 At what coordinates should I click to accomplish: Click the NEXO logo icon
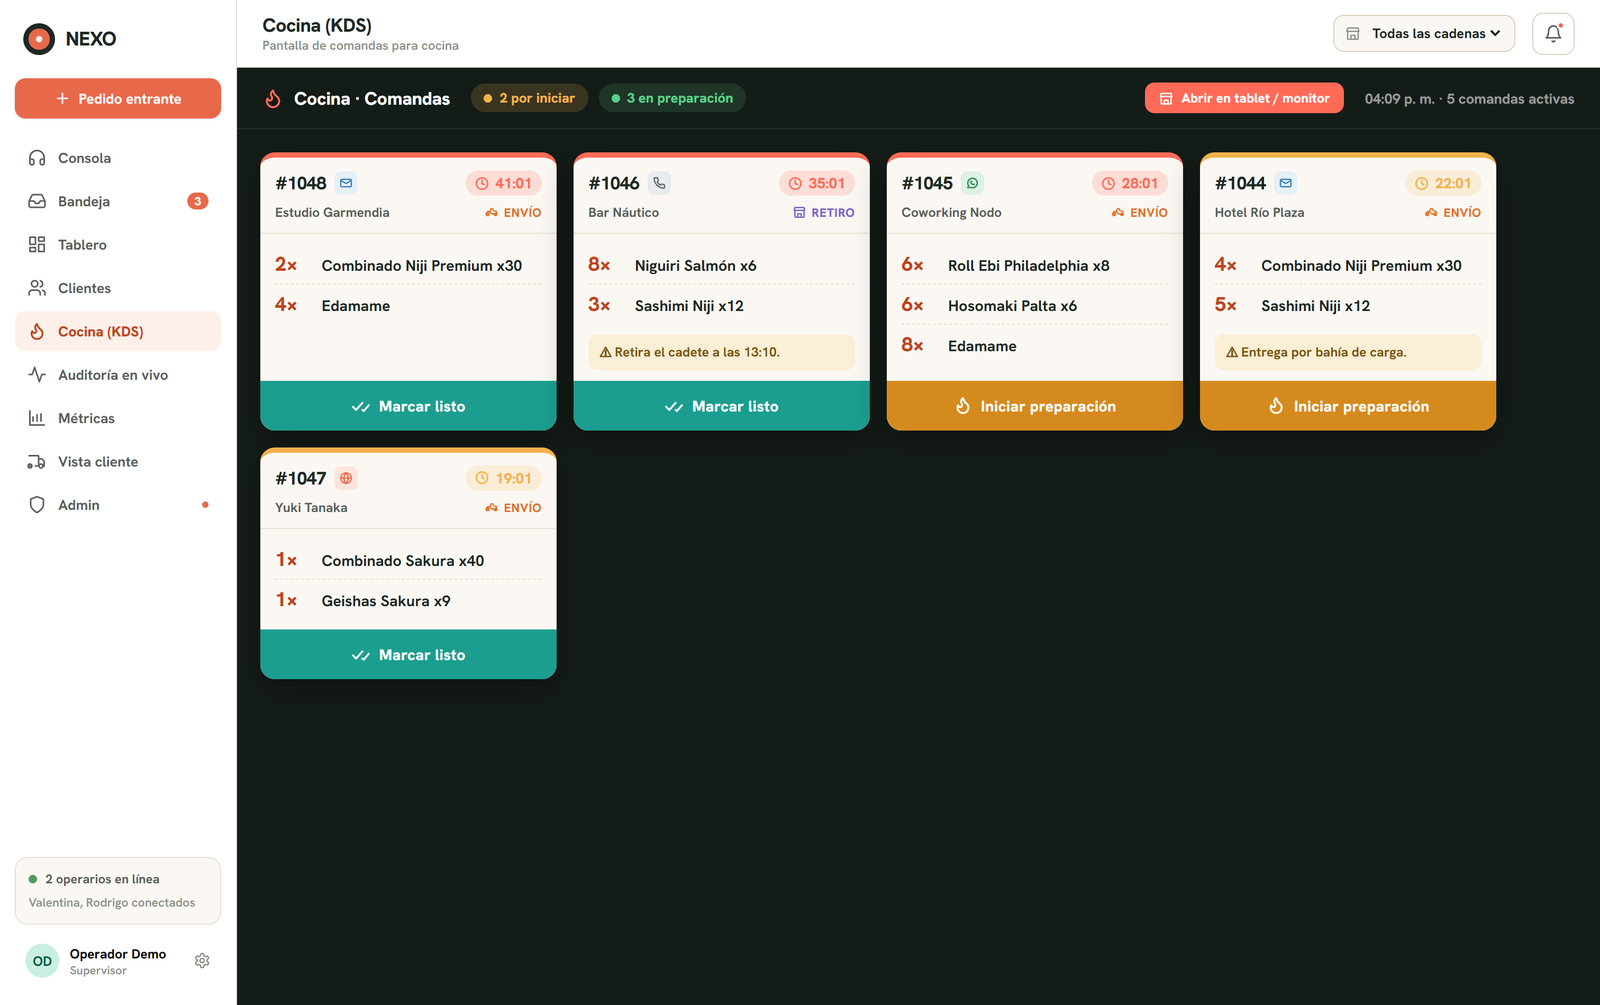point(39,39)
